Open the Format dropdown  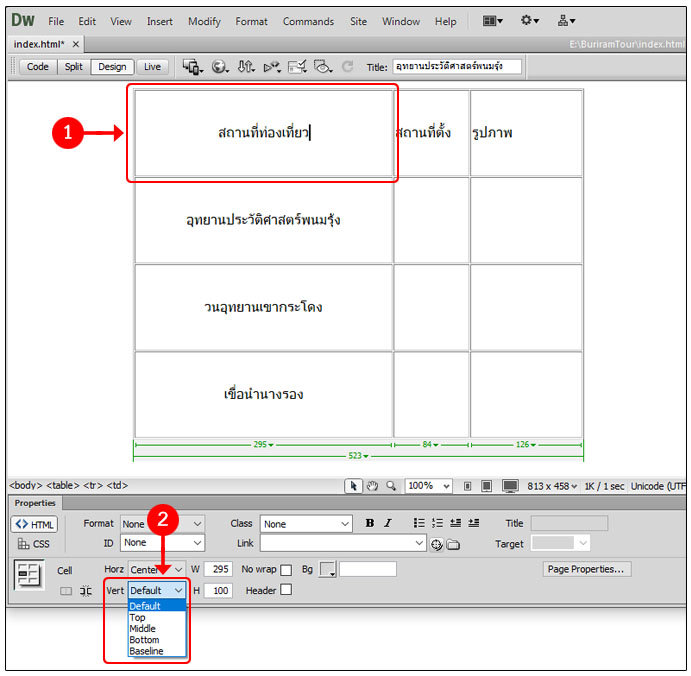coord(162,523)
